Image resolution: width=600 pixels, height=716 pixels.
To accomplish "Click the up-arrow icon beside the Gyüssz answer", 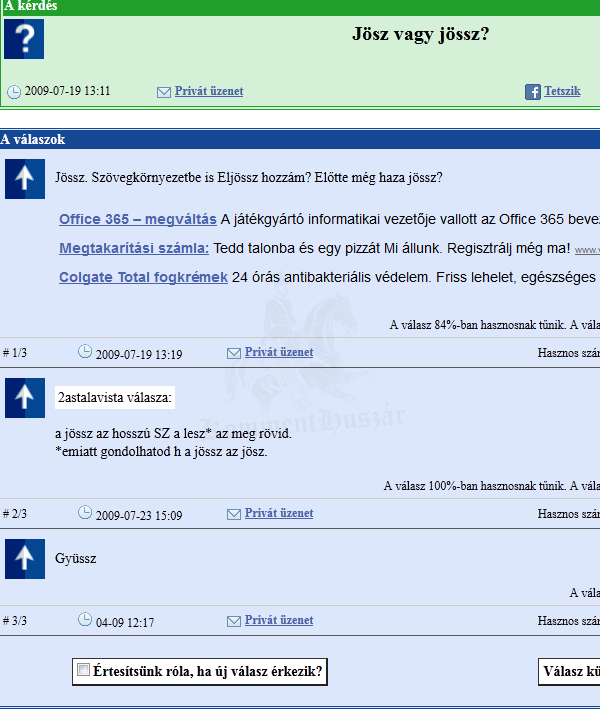I will tap(24, 558).
